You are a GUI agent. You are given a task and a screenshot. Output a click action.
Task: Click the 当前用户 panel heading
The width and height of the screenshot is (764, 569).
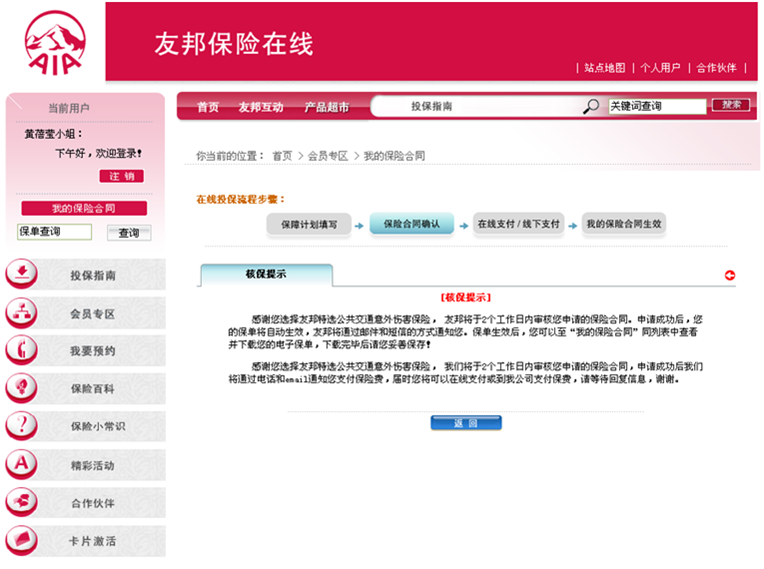(x=69, y=108)
